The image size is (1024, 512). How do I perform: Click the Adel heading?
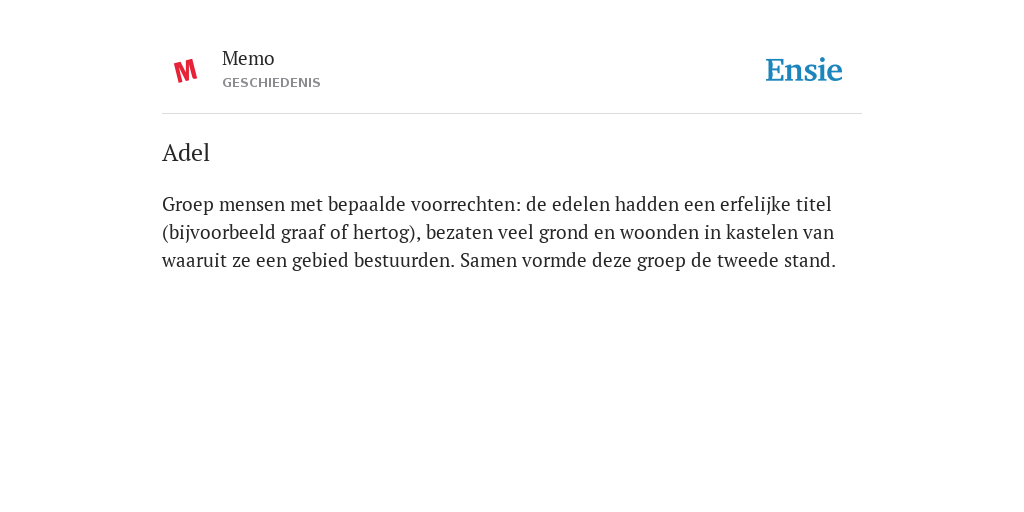(186, 153)
